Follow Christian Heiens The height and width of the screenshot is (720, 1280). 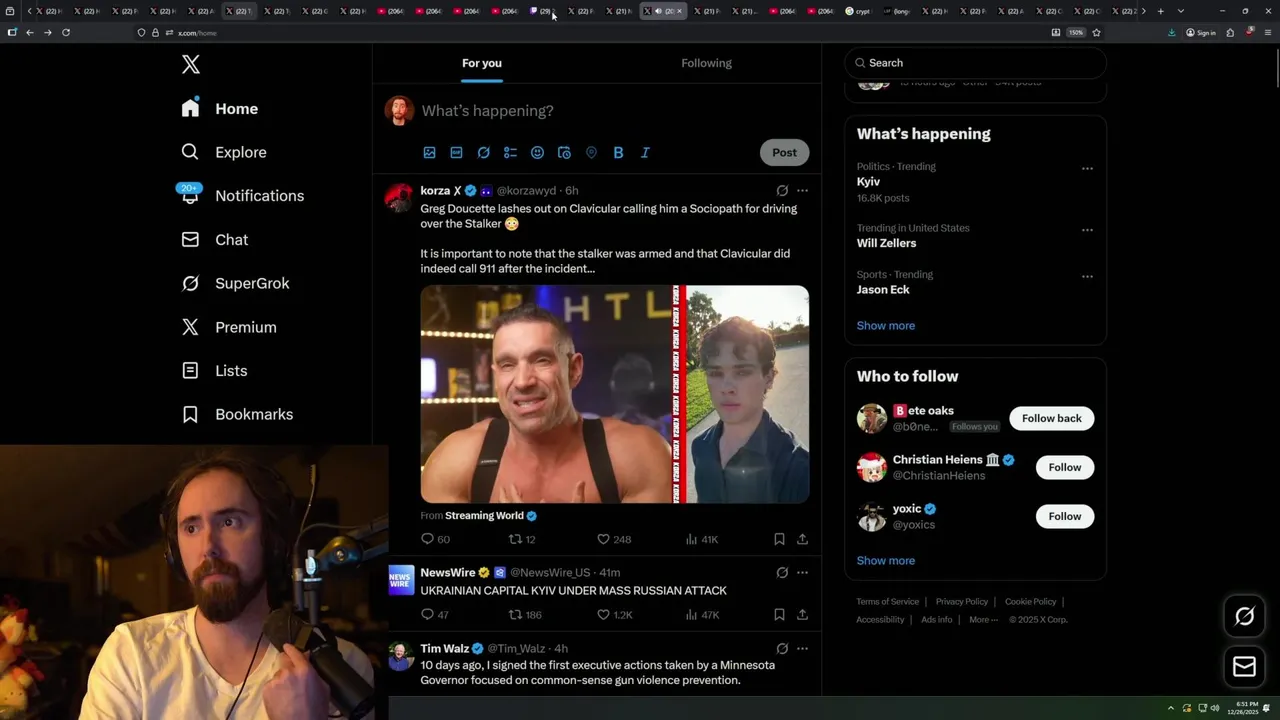1065,467
